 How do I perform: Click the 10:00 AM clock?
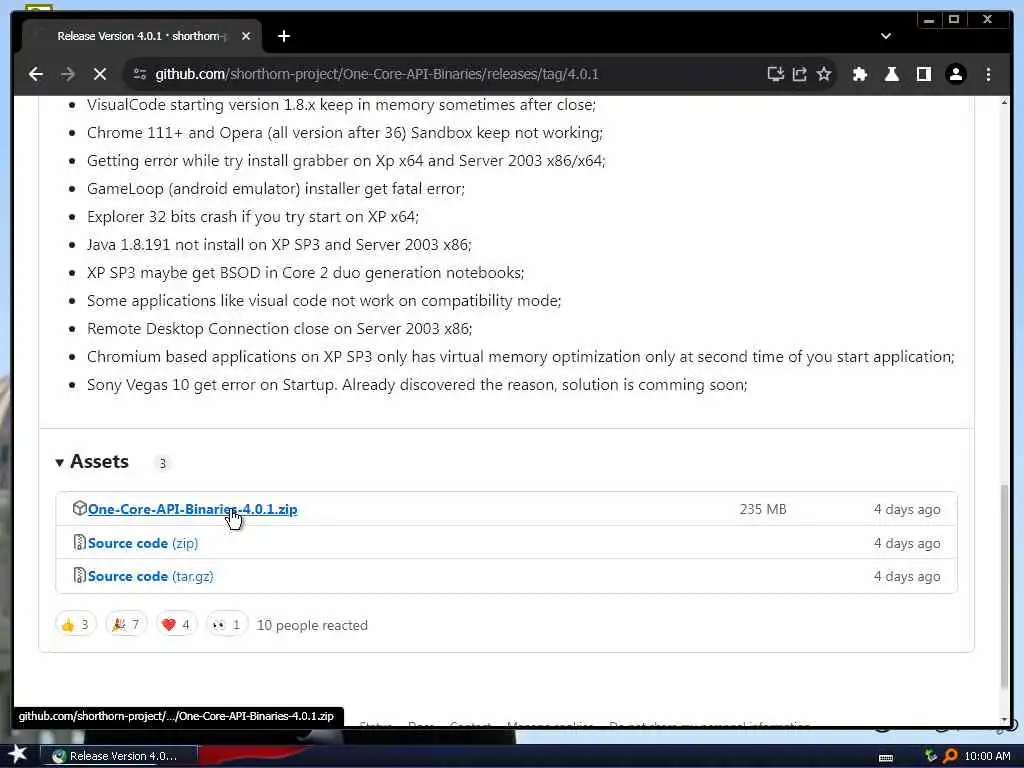coord(987,756)
